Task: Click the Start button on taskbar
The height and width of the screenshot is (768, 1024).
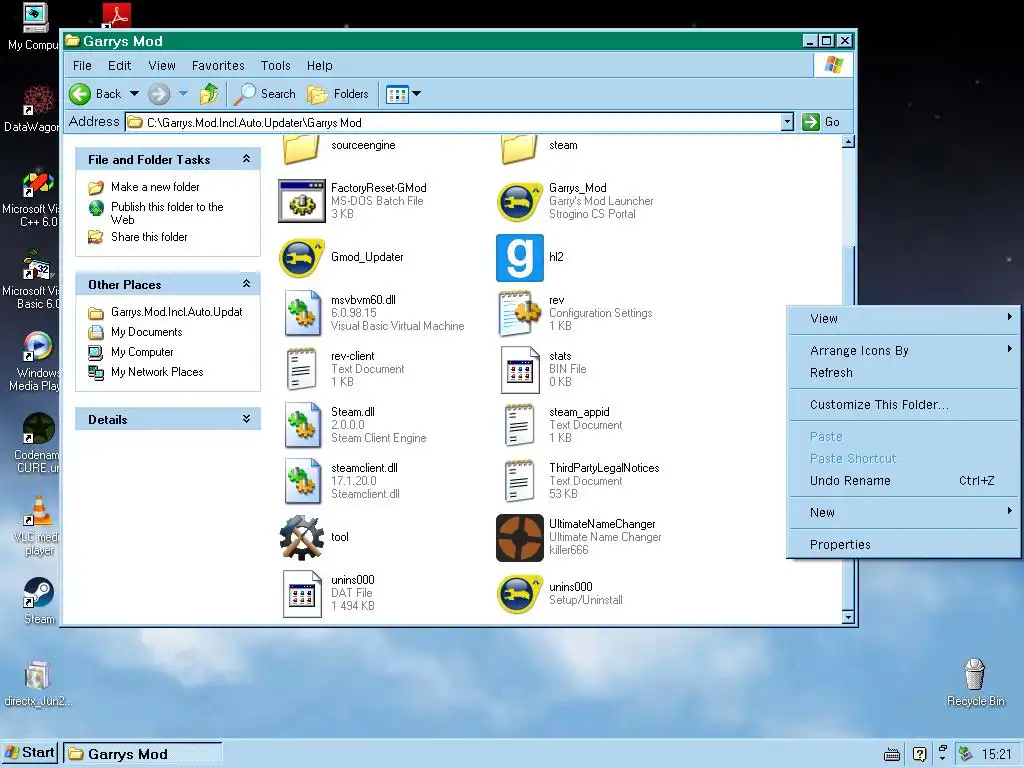Action: 29,753
